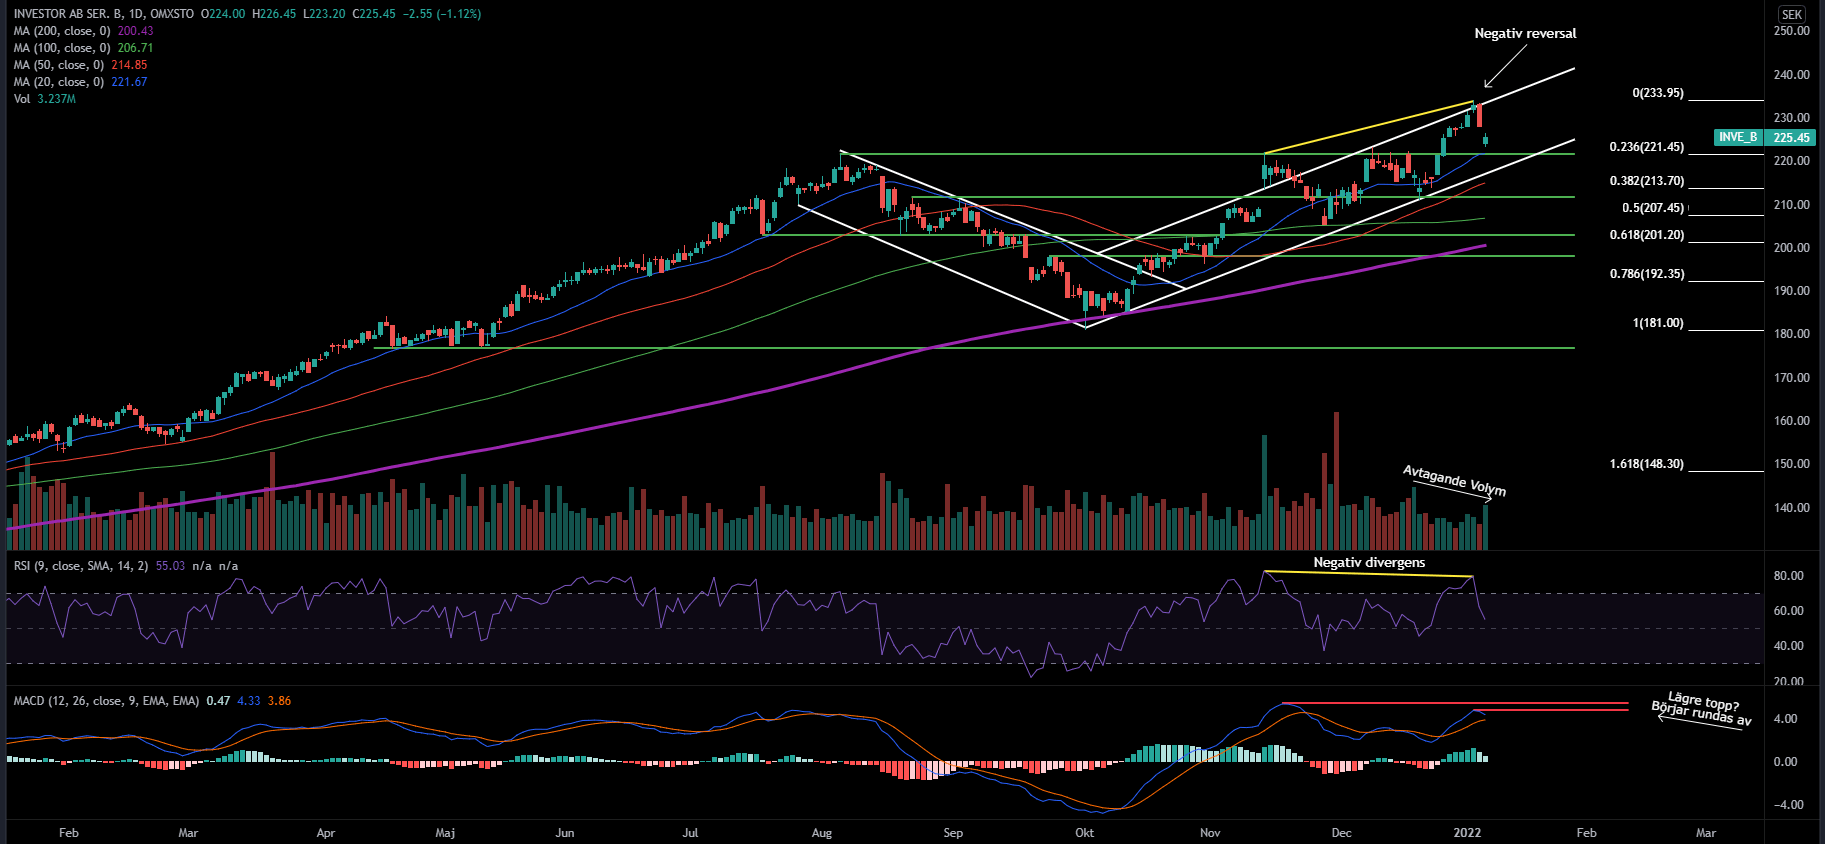The width and height of the screenshot is (1825, 844).
Task: Click the 2022 label on time axis
Action: click(x=1467, y=832)
